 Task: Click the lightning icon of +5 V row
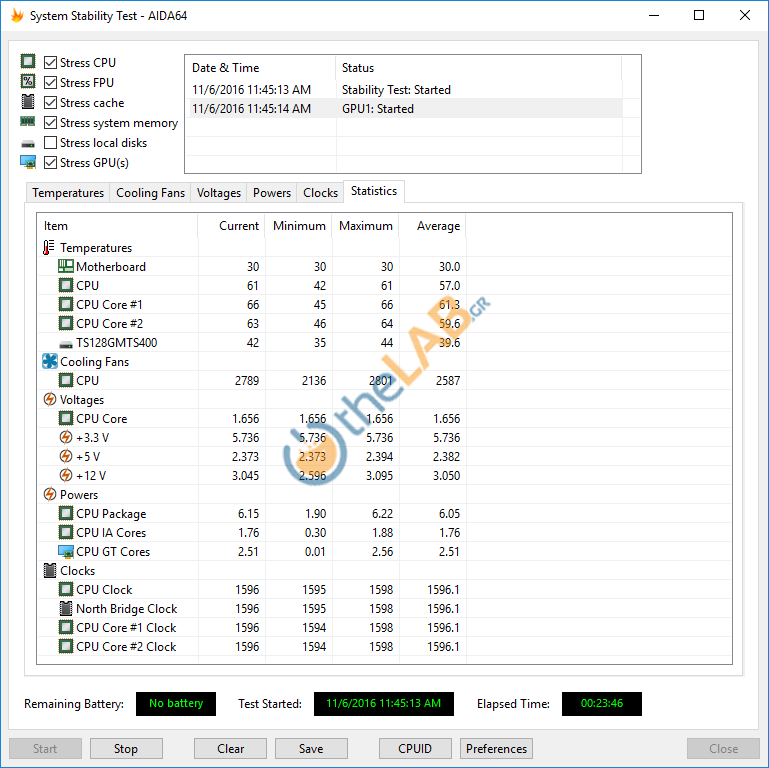click(x=66, y=456)
